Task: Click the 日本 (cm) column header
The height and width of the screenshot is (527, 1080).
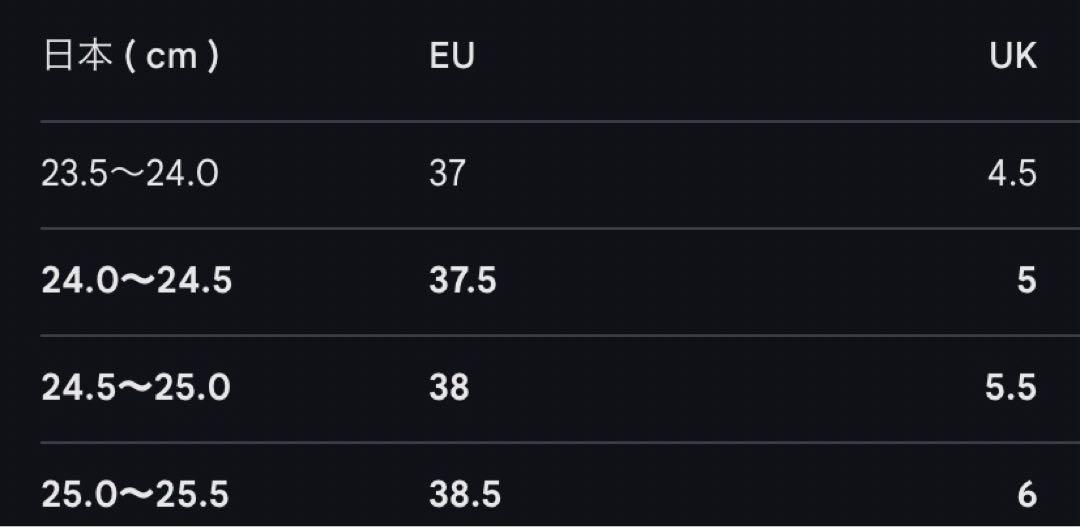Action: pos(131,56)
